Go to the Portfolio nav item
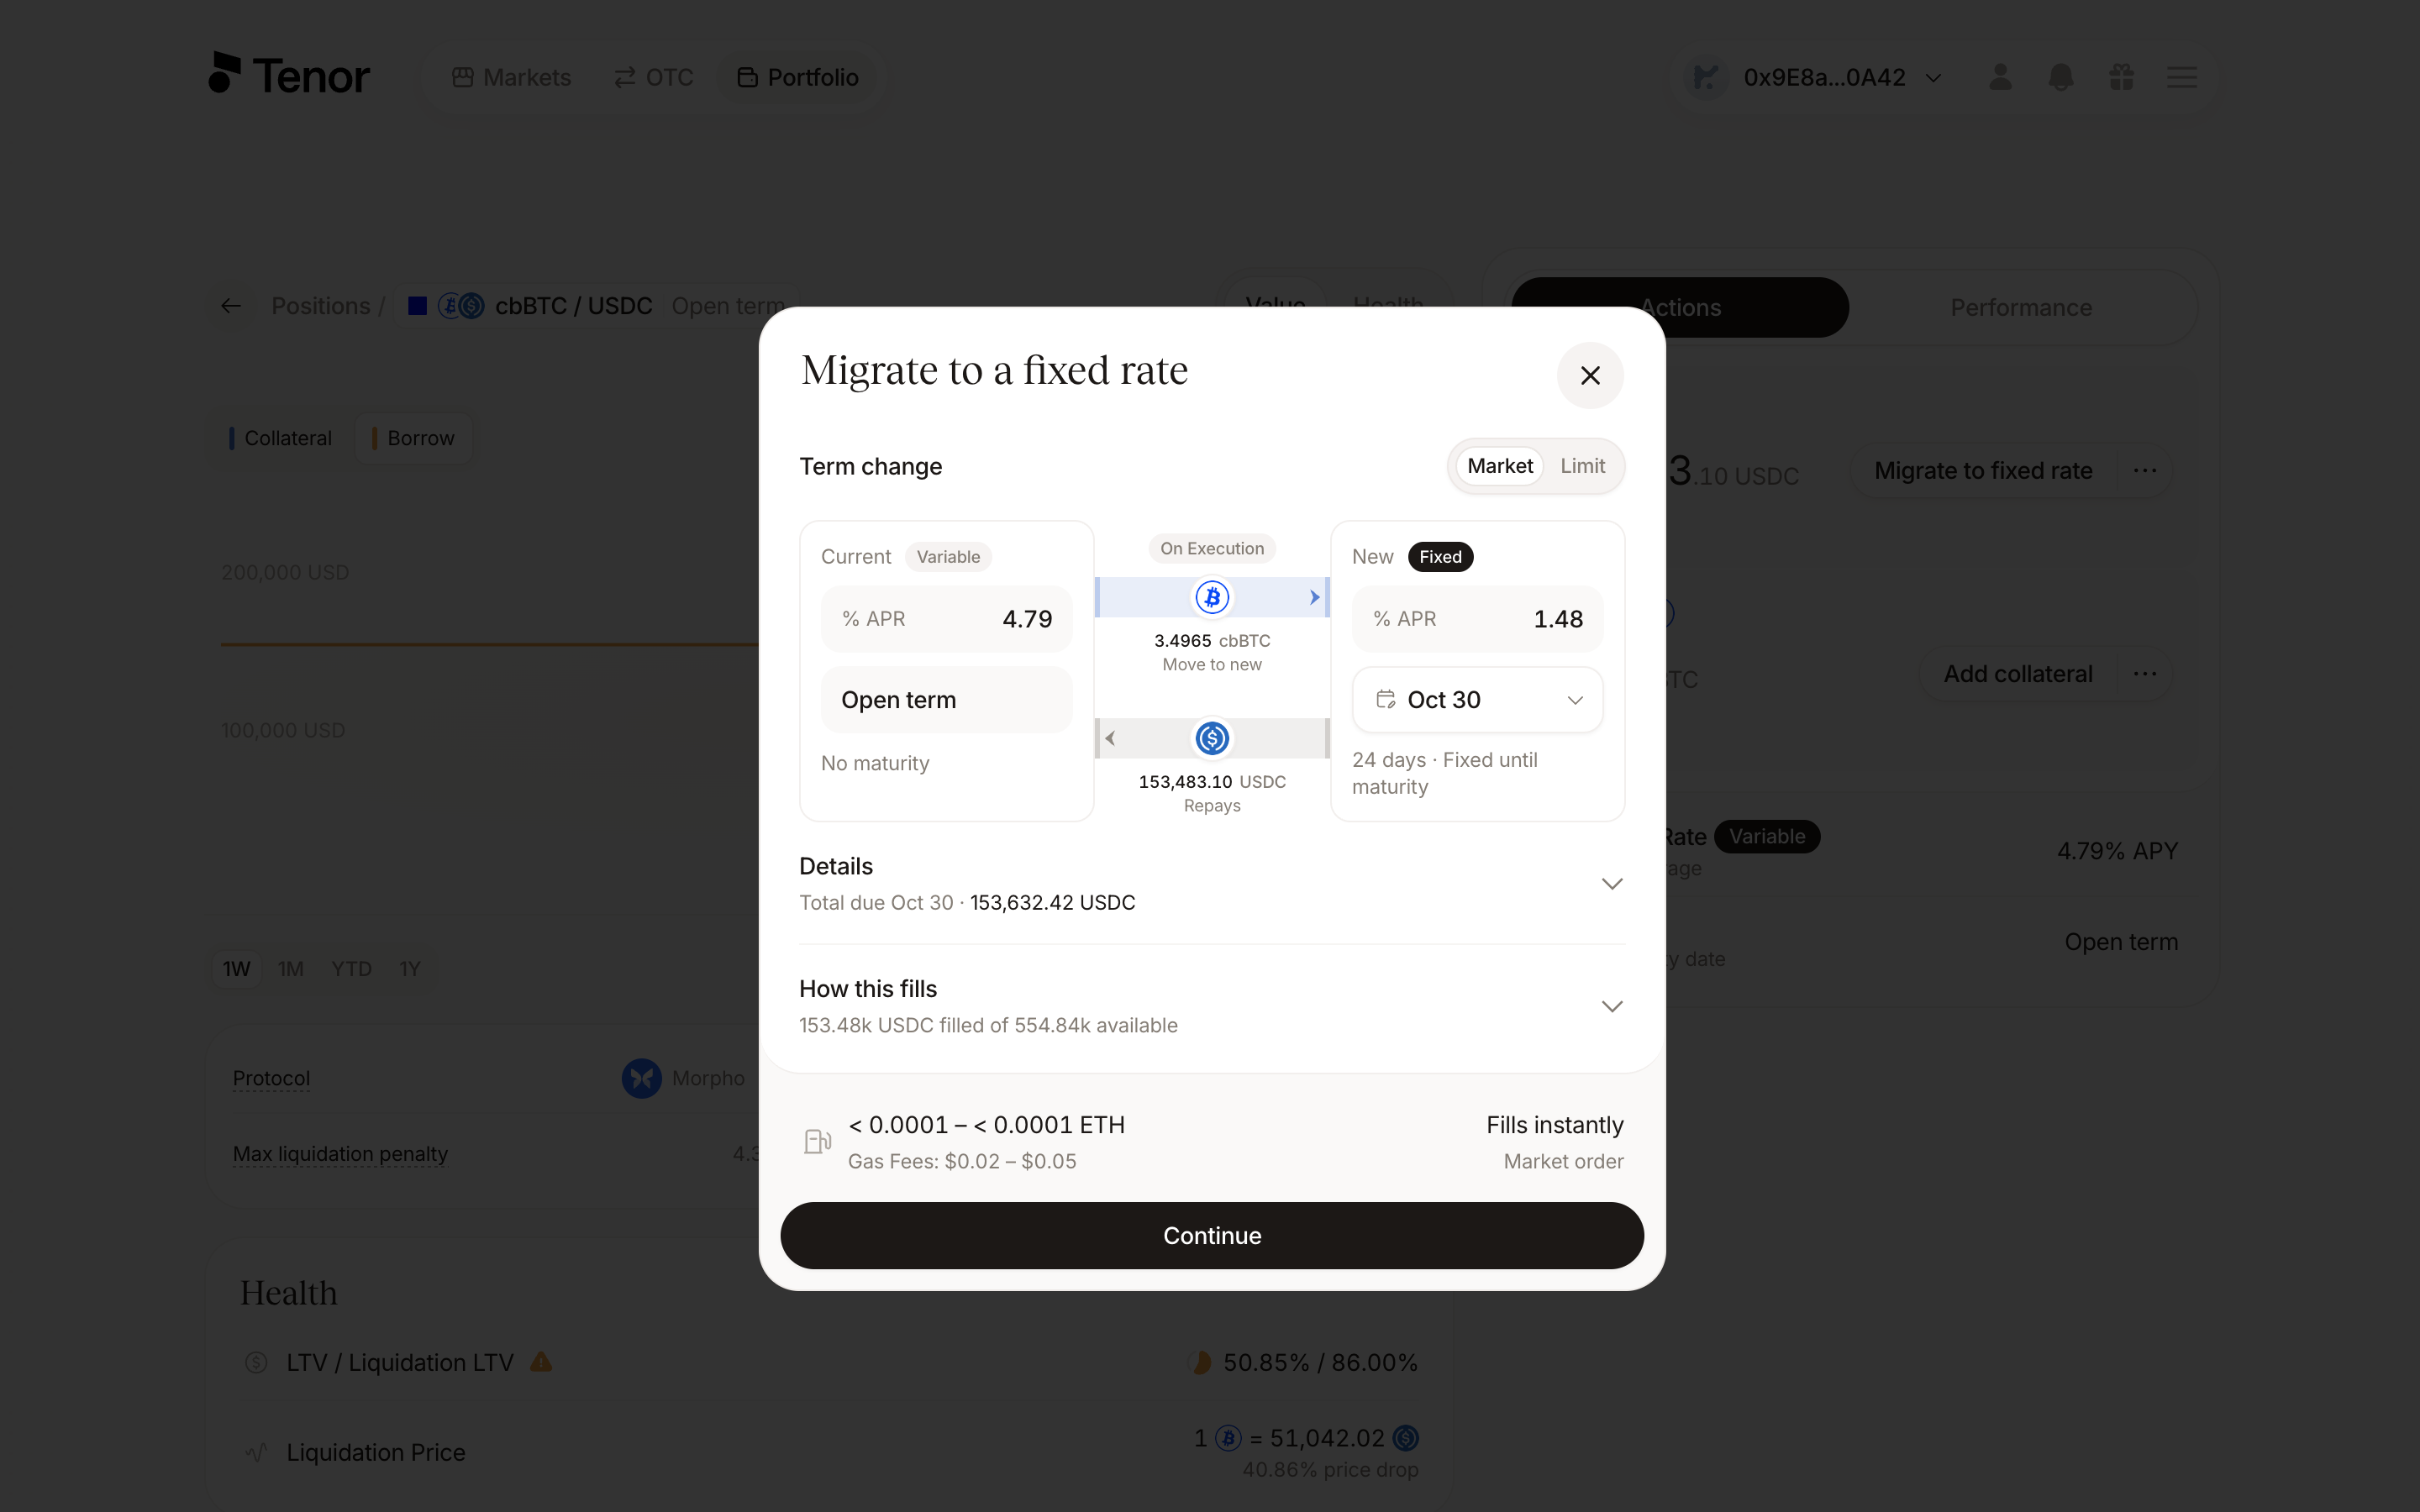The height and width of the screenshot is (1512, 2420). point(797,77)
